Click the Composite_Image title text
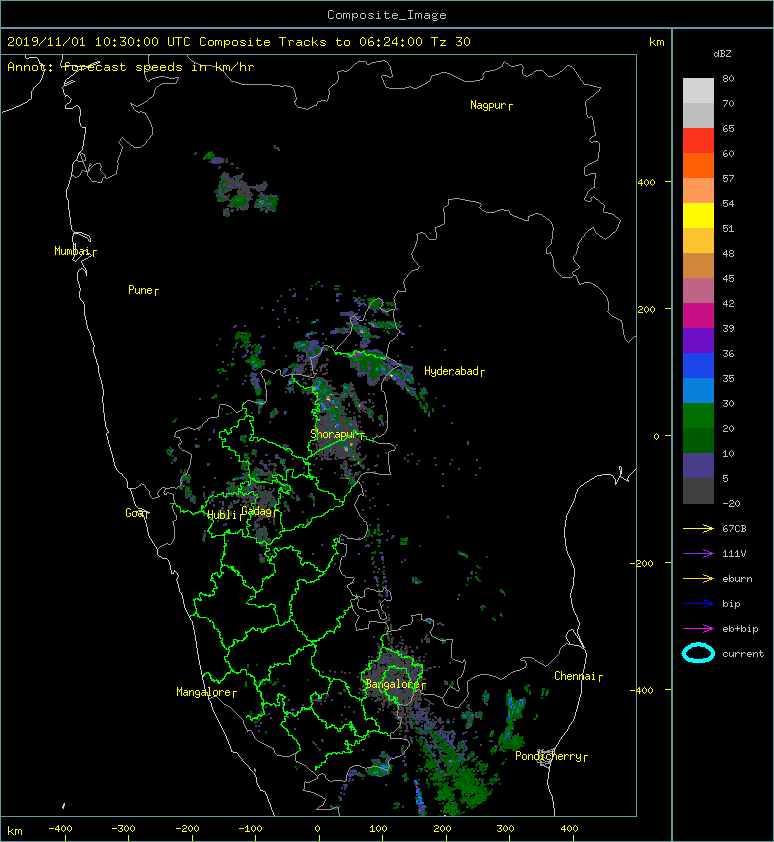This screenshot has height=842, width=774. [387, 15]
